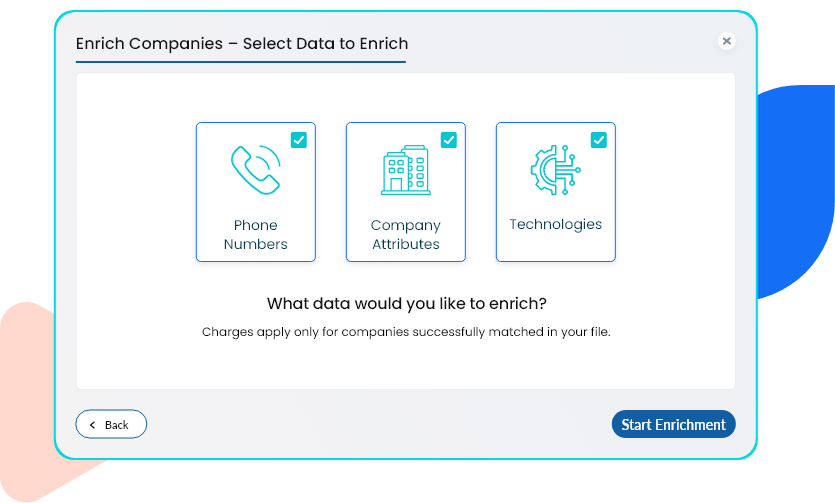Click the phone handset icon
Viewport: 835px width, 503px height.
click(255, 169)
